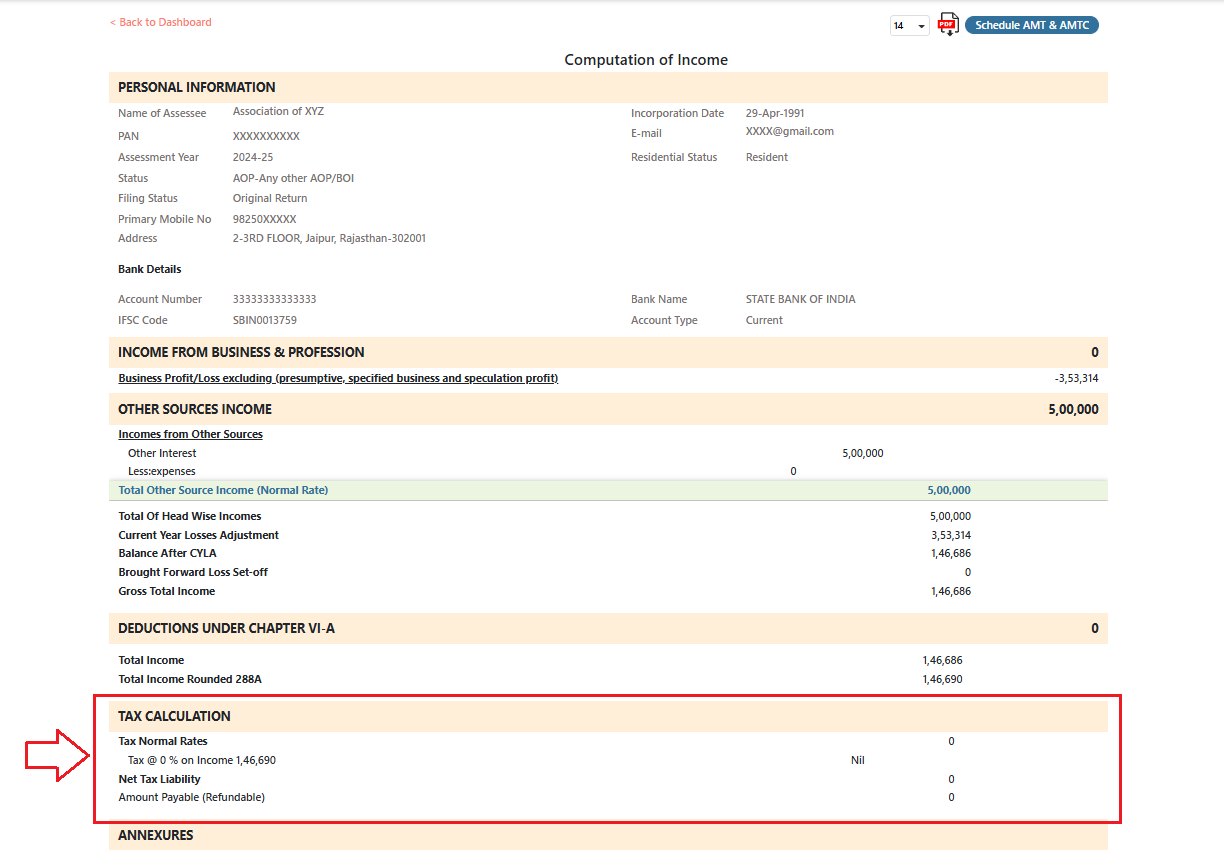Click the PERSONAL INFORMATION section header
The image size is (1224, 853).
608,87
